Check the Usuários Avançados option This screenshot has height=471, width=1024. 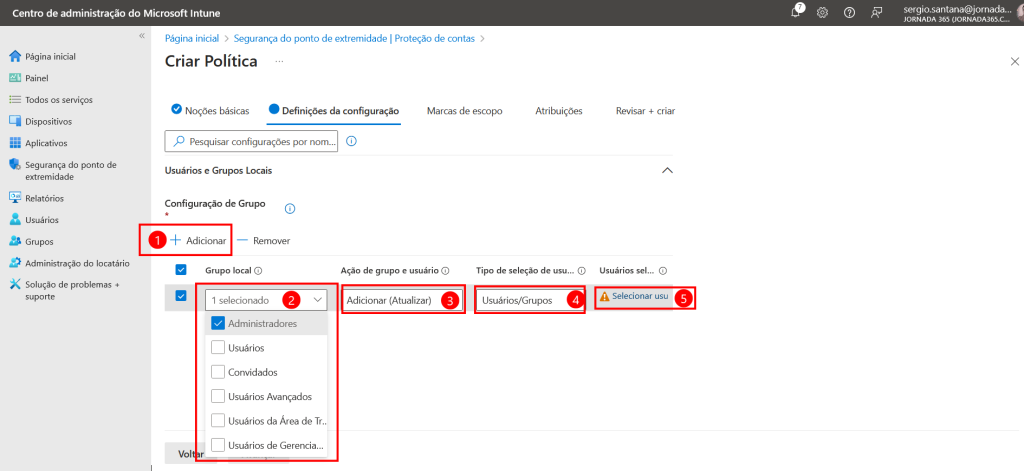pyautogui.click(x=219, y=397)
